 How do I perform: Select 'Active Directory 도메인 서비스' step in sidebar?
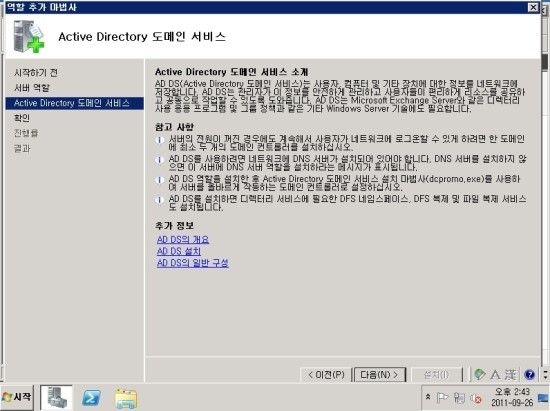pyautogui.click(x=75, y=103)
